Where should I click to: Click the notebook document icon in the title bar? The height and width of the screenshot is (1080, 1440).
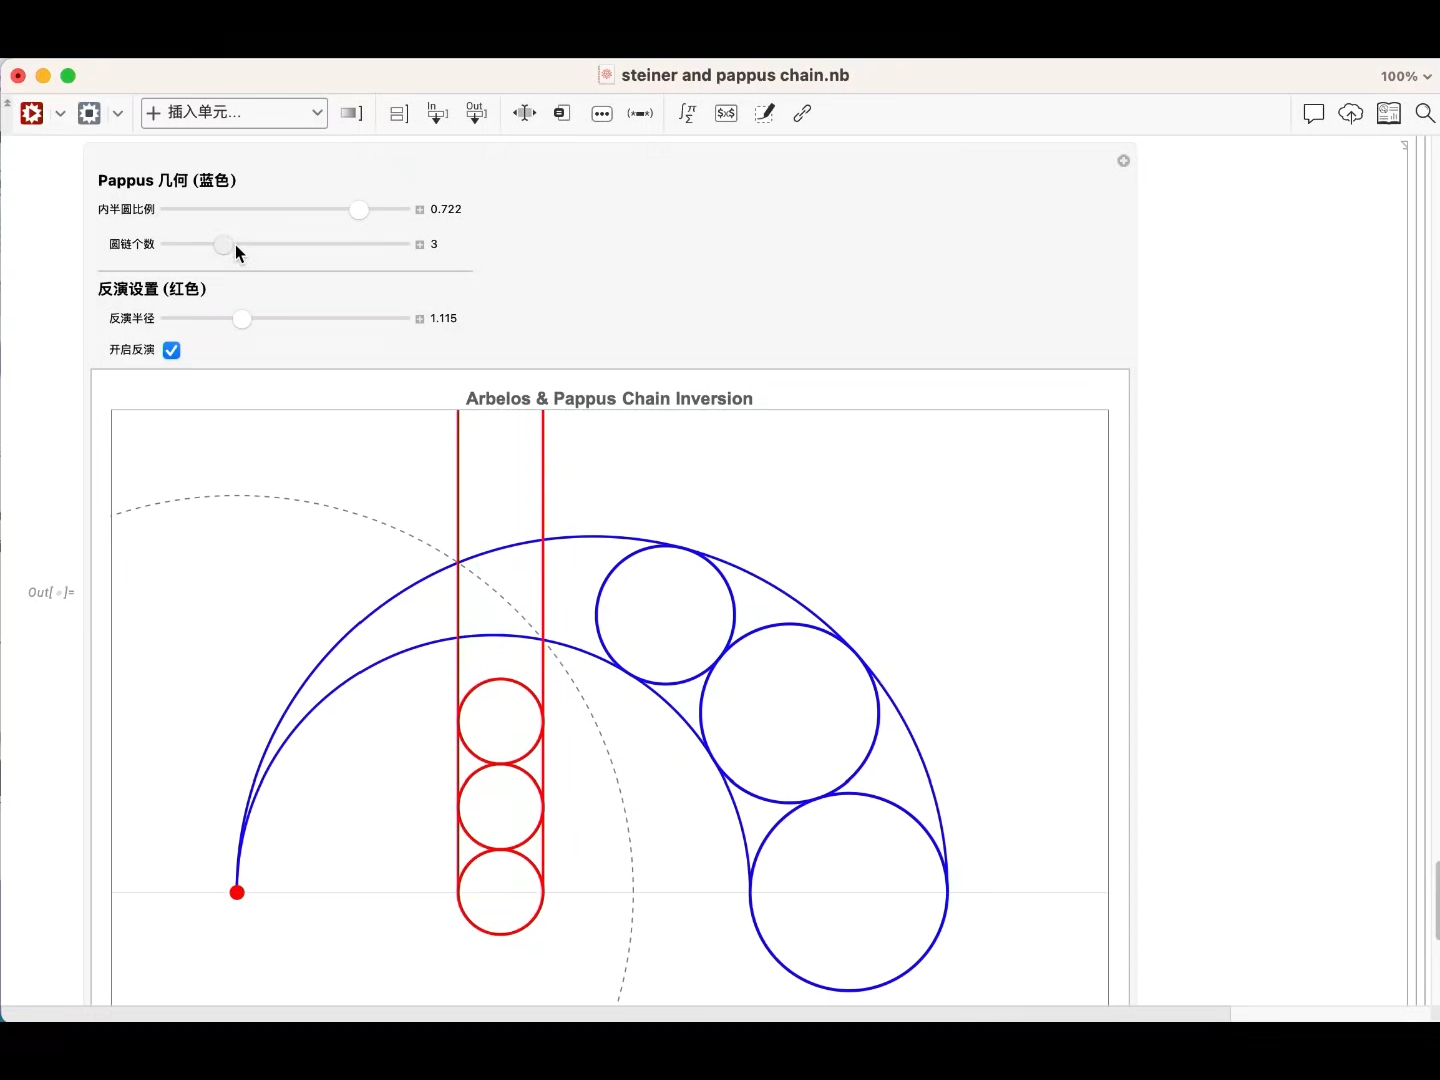coord(606,75)
